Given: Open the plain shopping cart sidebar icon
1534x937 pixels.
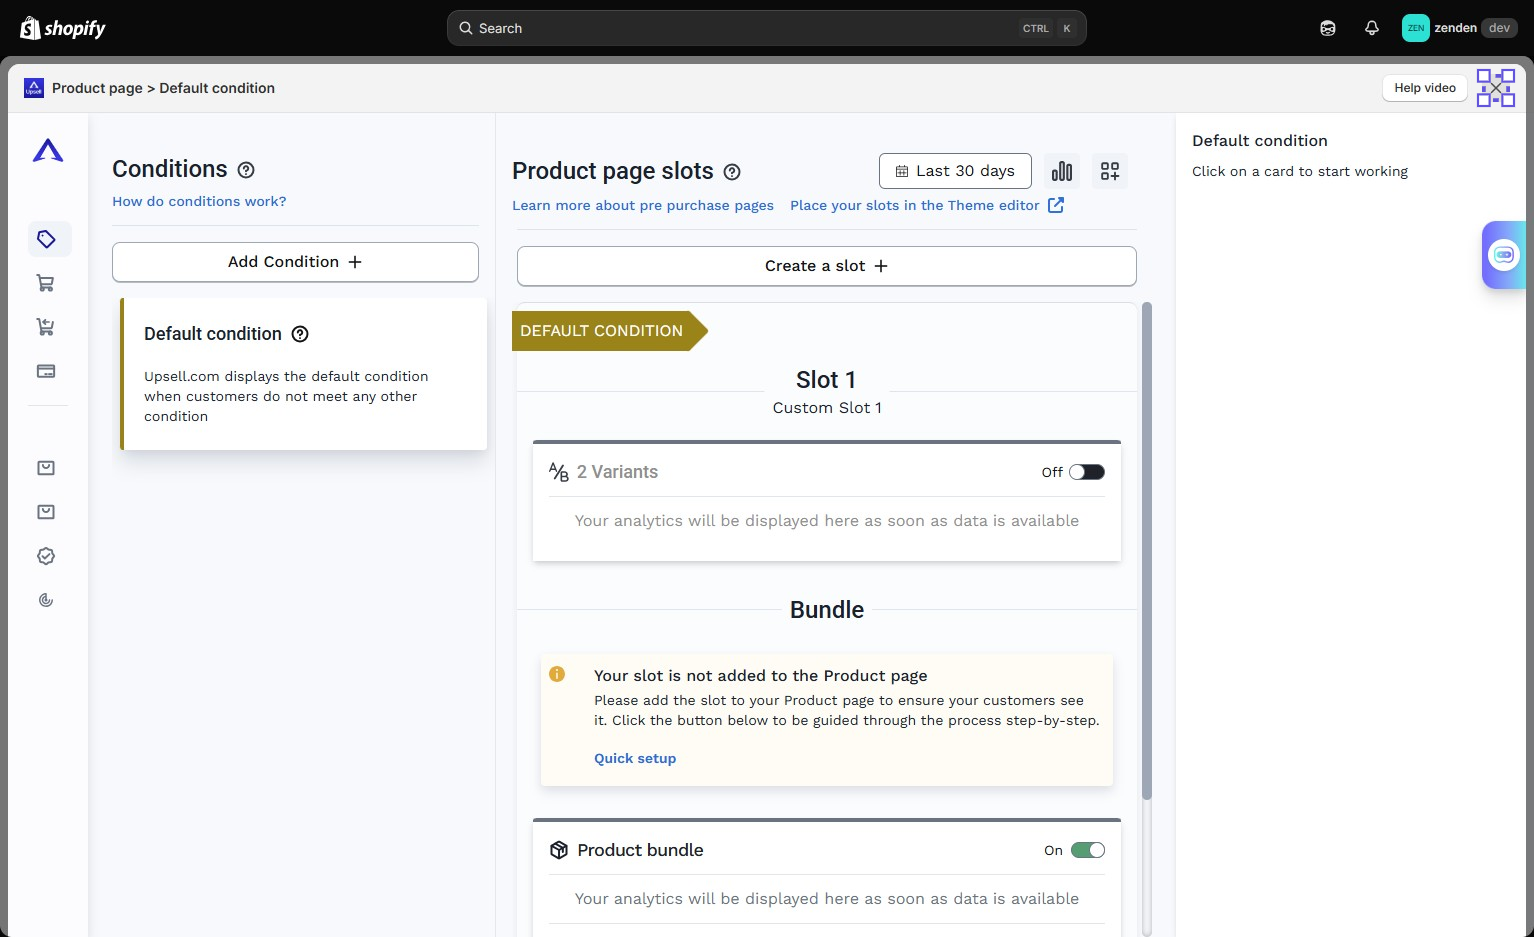Looking at the screenshot, I should tap(46, 283).
